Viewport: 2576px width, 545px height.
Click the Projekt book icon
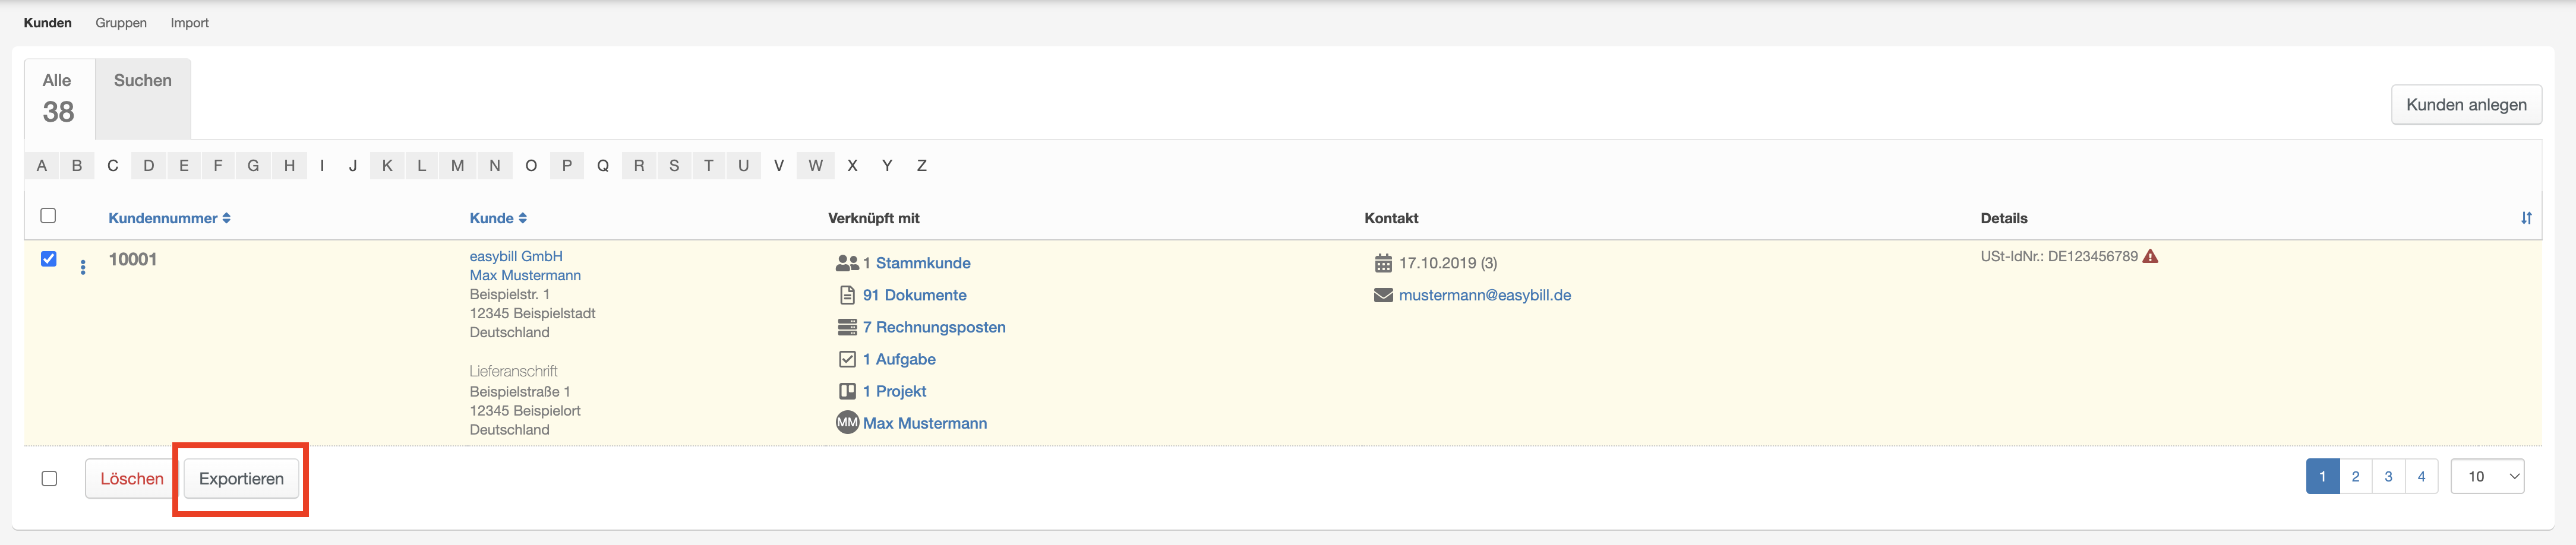coord(847,391)
